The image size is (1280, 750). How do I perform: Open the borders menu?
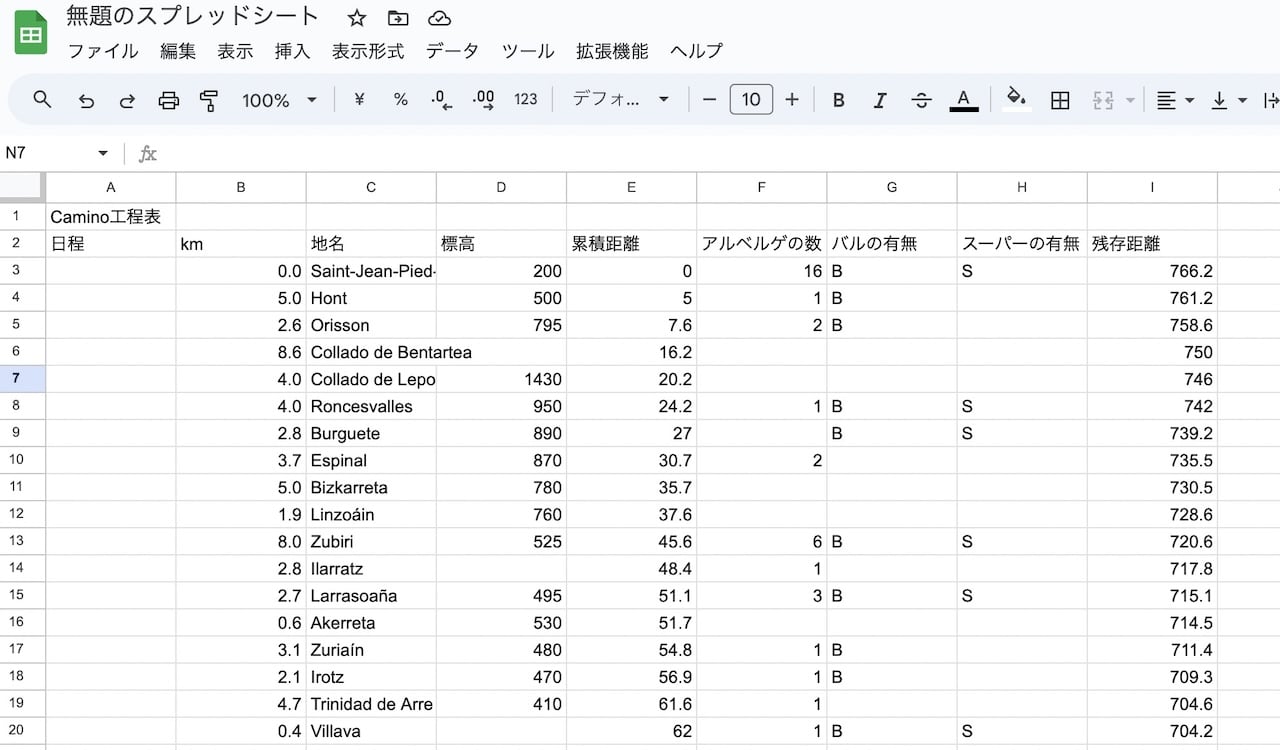click(x=1060, y=100)
